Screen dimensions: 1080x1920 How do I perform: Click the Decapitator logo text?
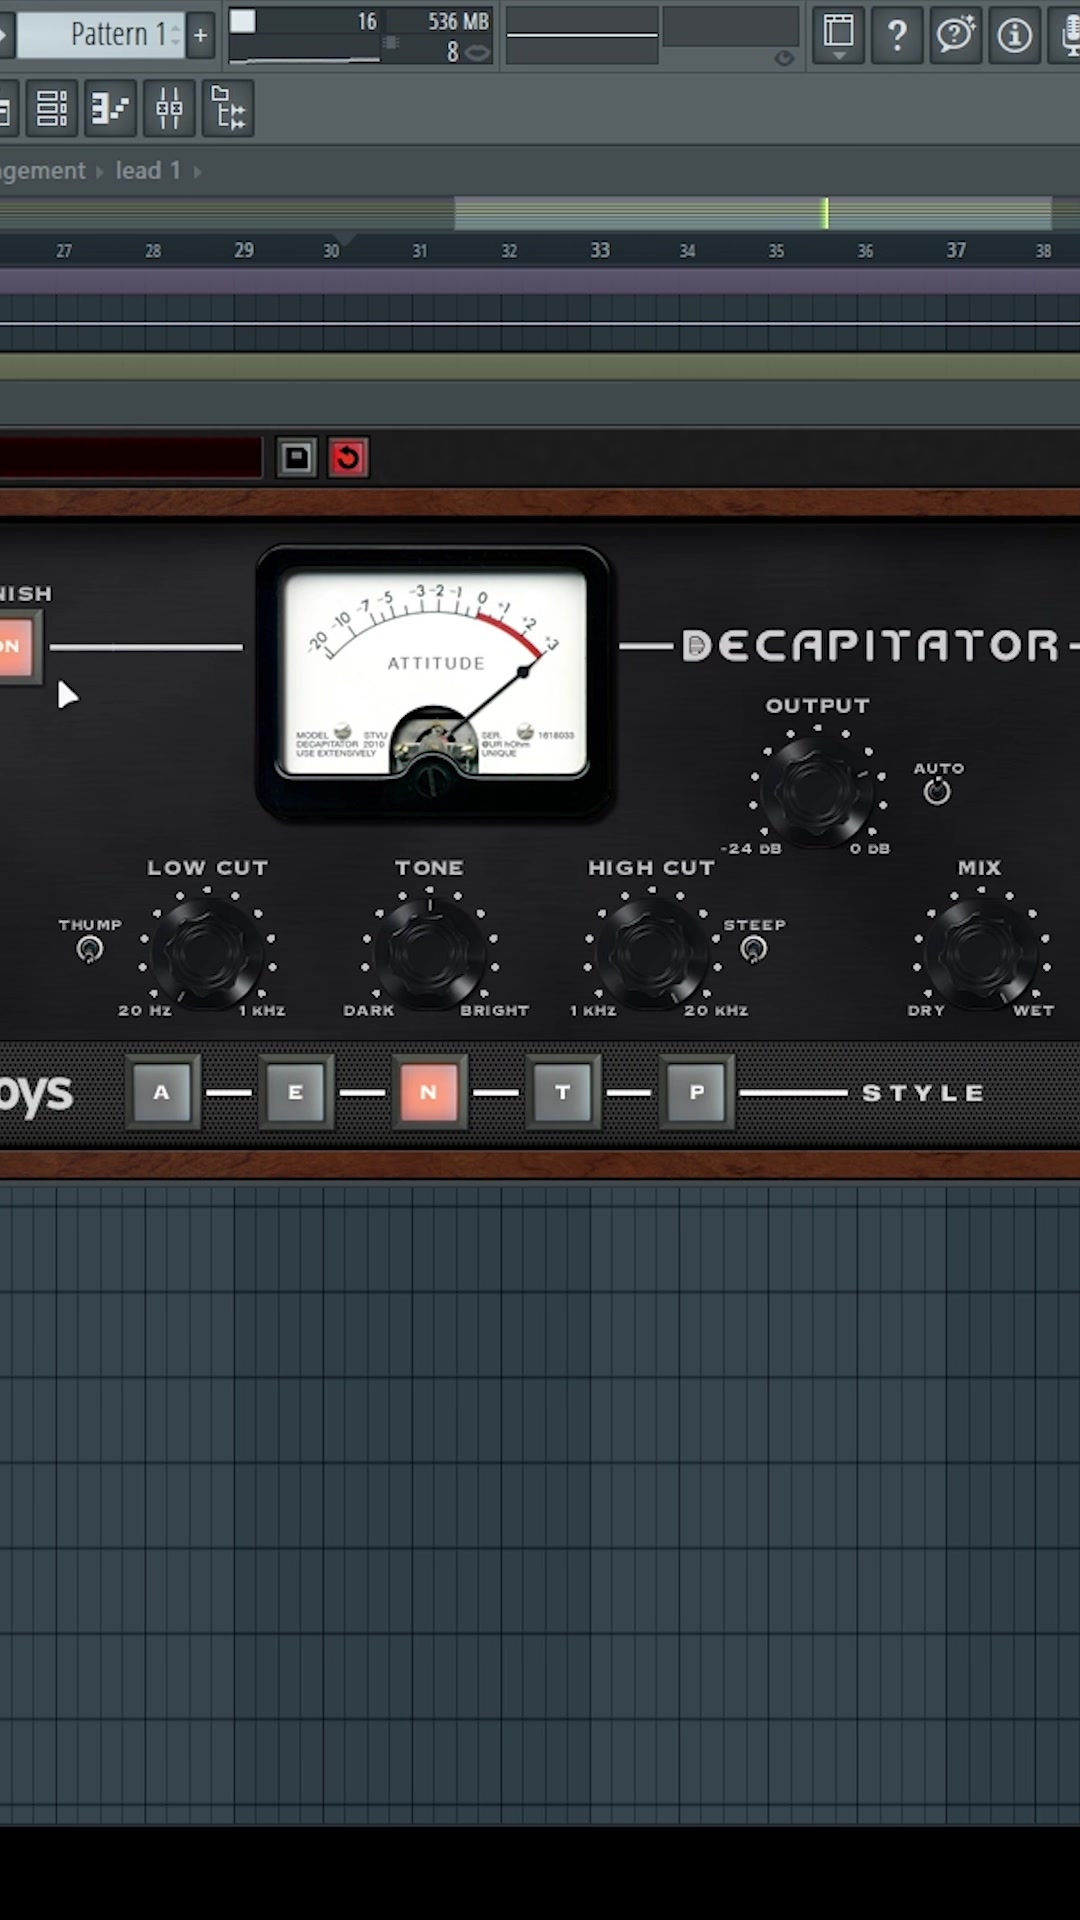coord(871,646)
